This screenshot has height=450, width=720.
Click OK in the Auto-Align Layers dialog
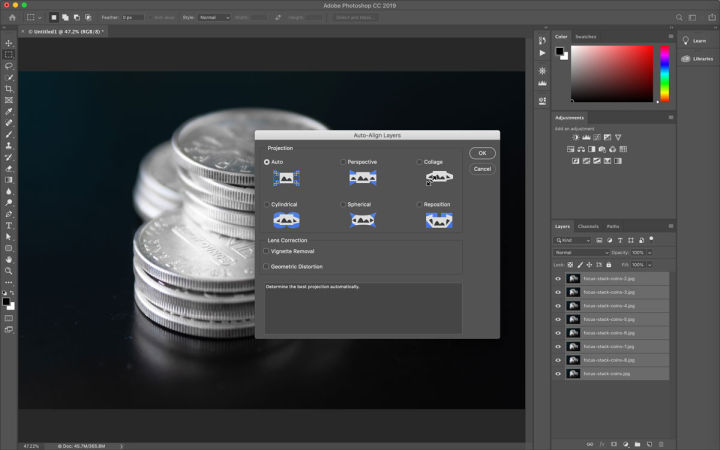click(x=482, y=153)
